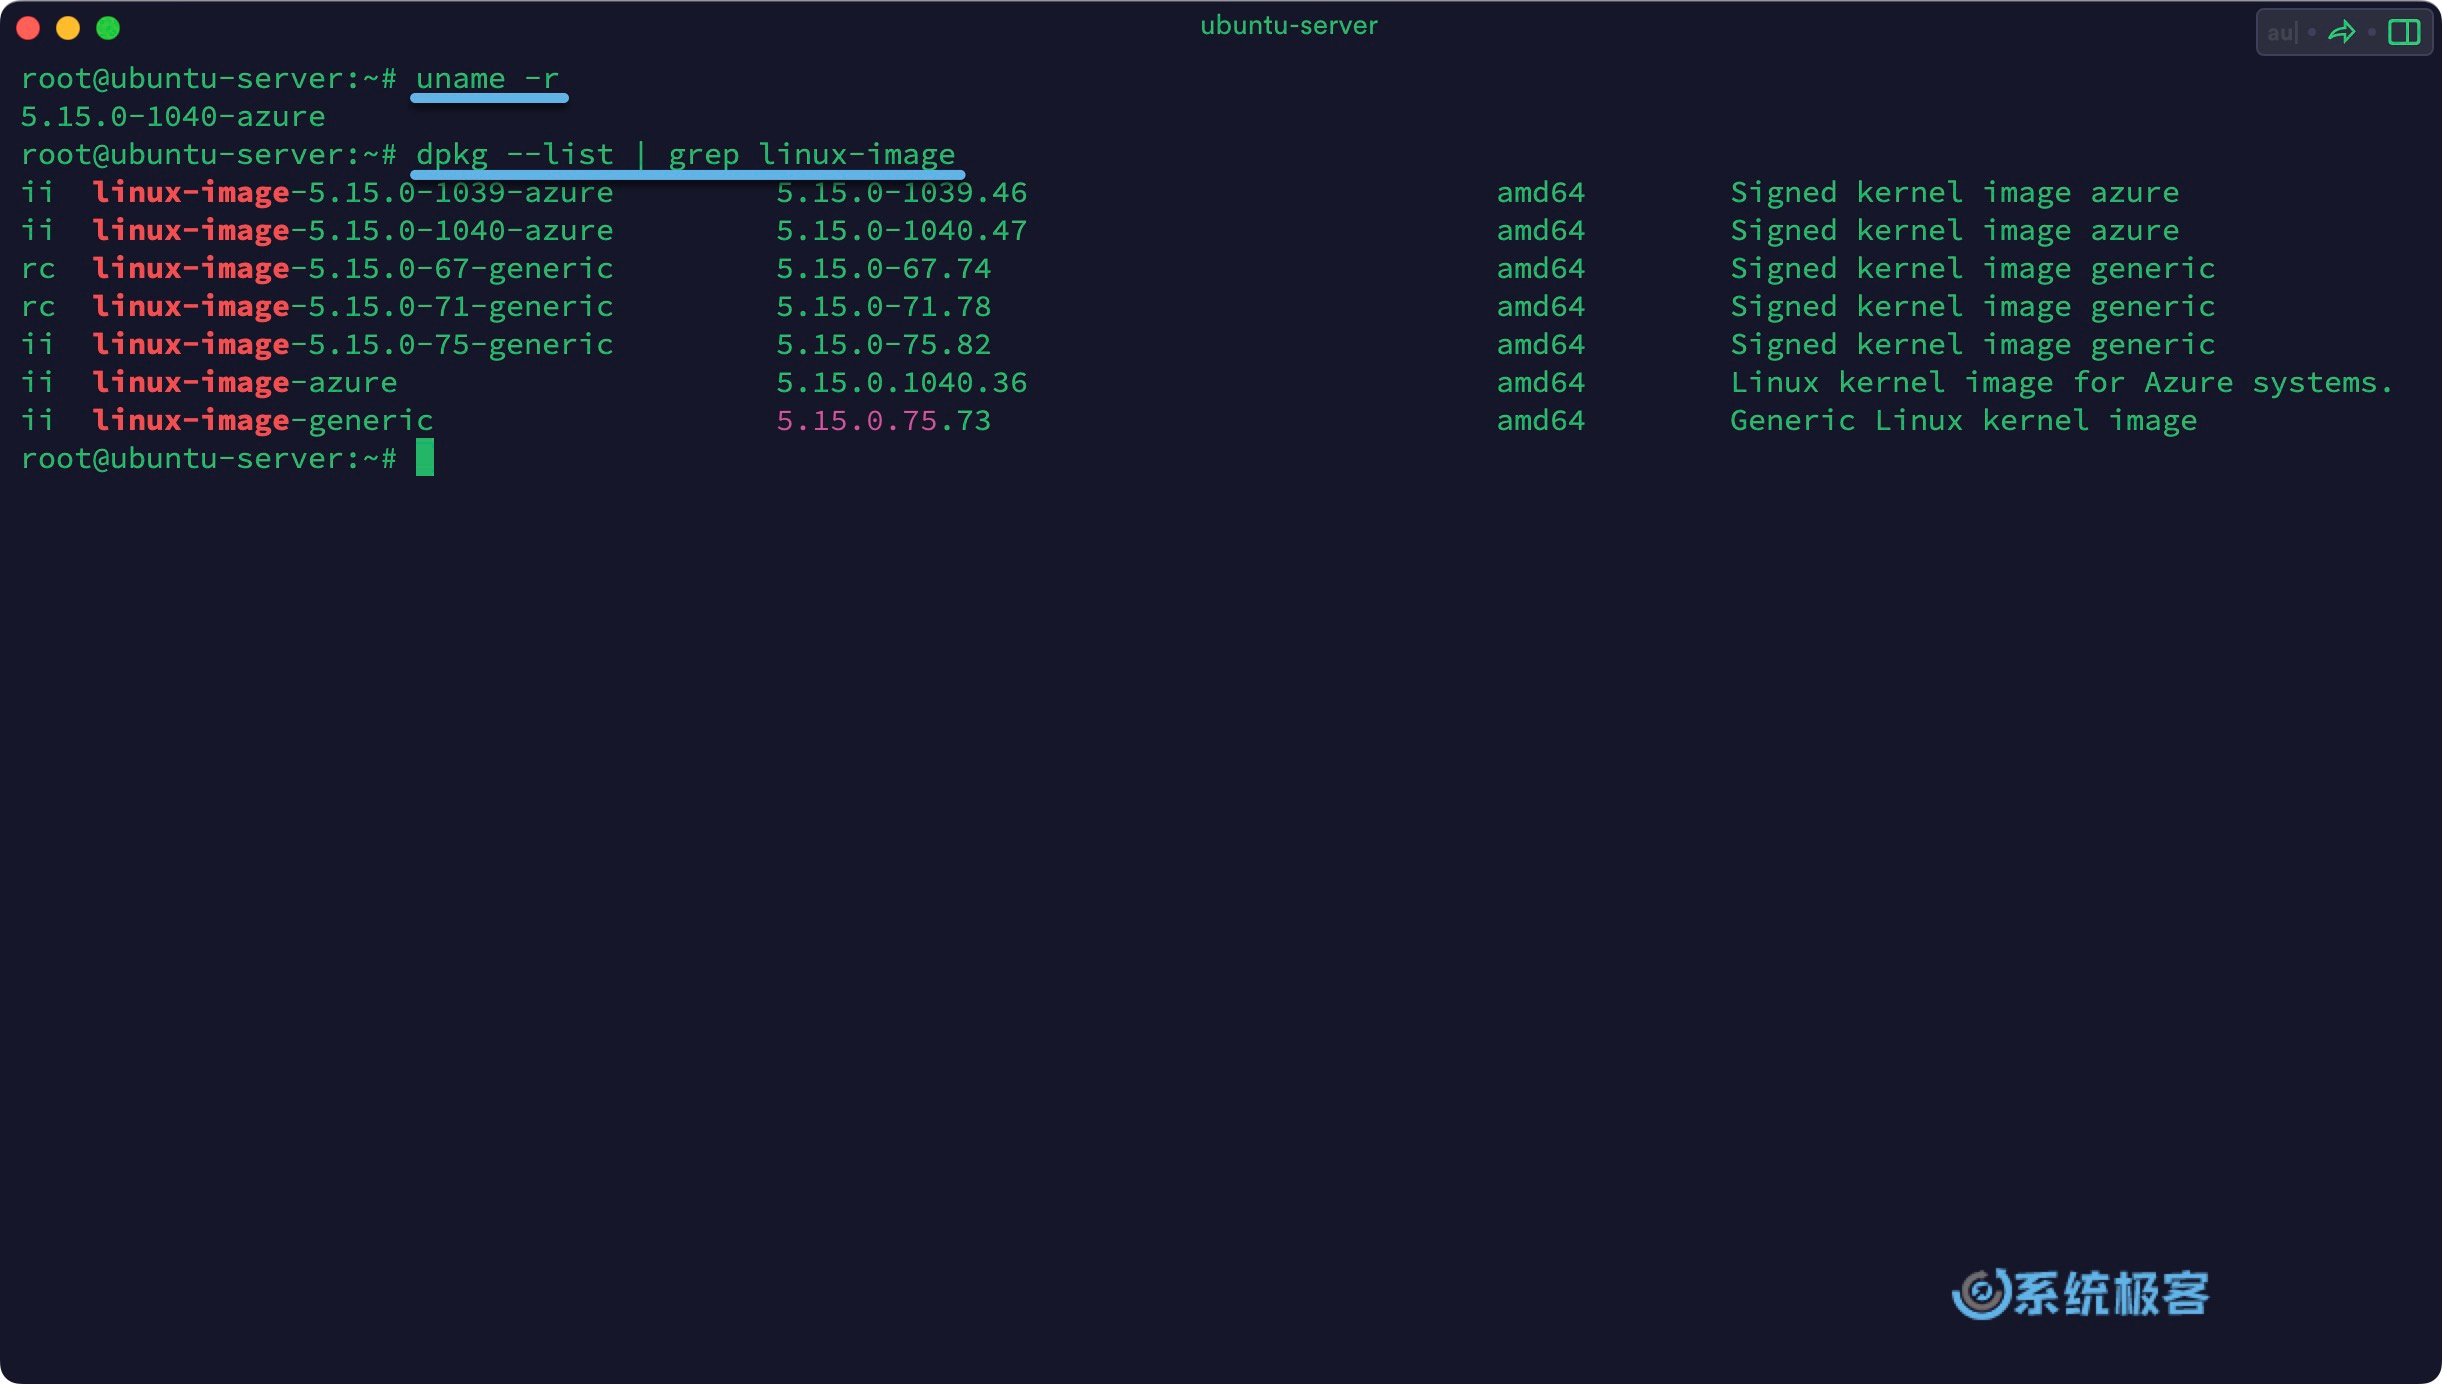Click 'Signed kernel image azure' on 1040-azure row

click(x=1955, y=230)
